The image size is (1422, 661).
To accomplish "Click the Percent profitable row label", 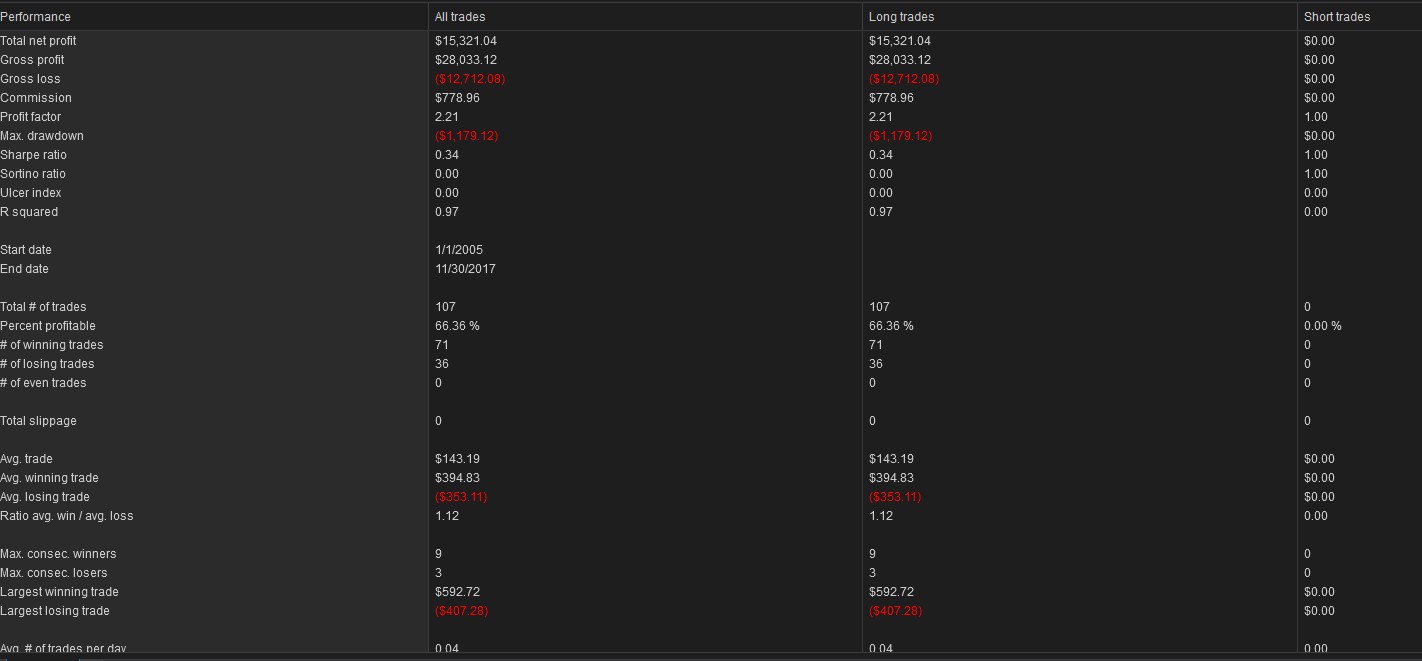I will (48, 326).
